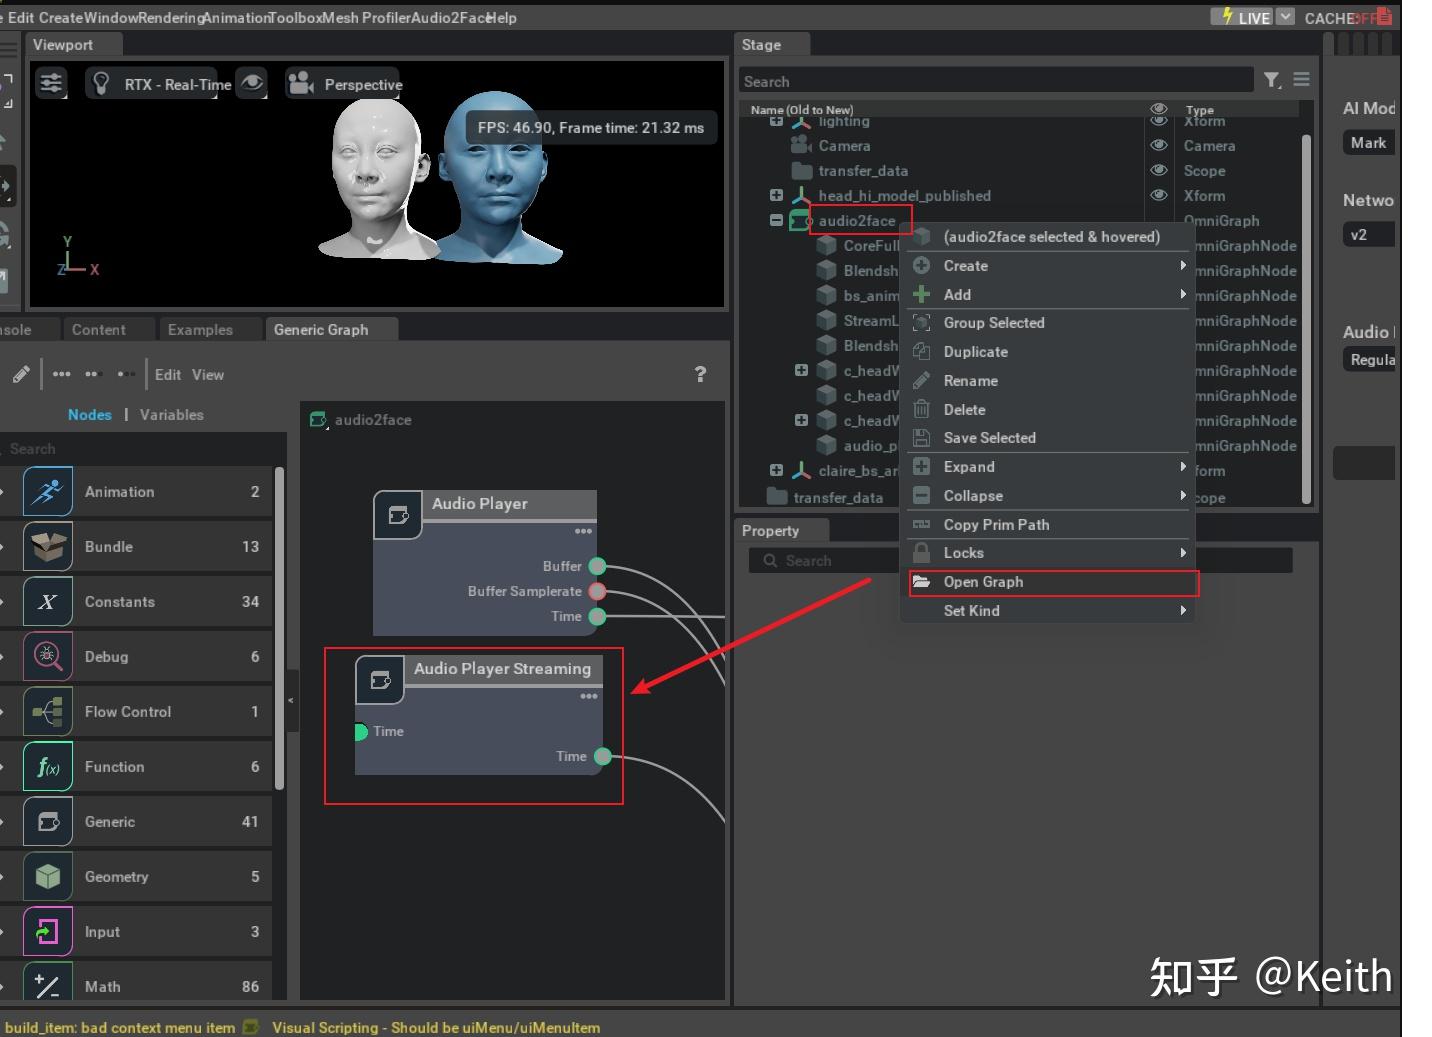Select the Animation node category icon

[47, 491]
